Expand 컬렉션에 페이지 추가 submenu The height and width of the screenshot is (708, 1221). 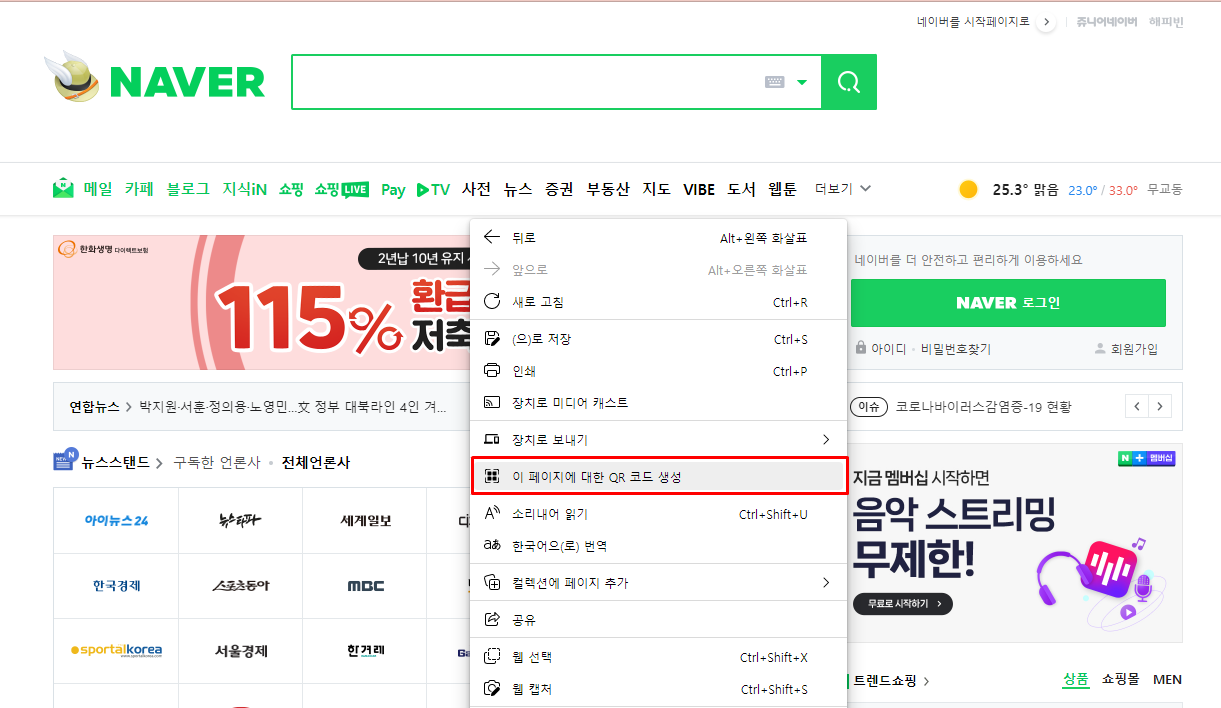coord(659,582)
